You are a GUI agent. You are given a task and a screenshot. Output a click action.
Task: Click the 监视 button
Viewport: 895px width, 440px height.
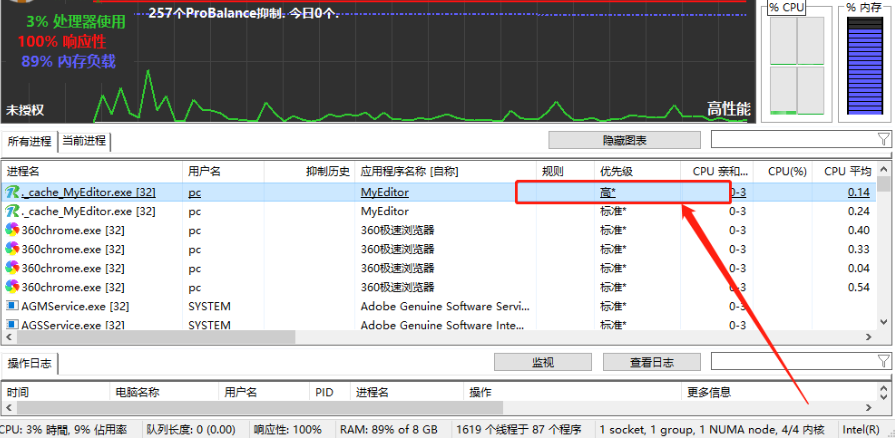[x=542, y=362]
